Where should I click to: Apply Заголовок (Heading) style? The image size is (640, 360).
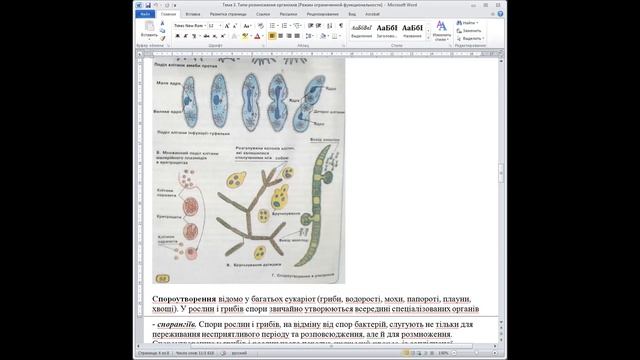pyautogui.click(x=387, y=31)
